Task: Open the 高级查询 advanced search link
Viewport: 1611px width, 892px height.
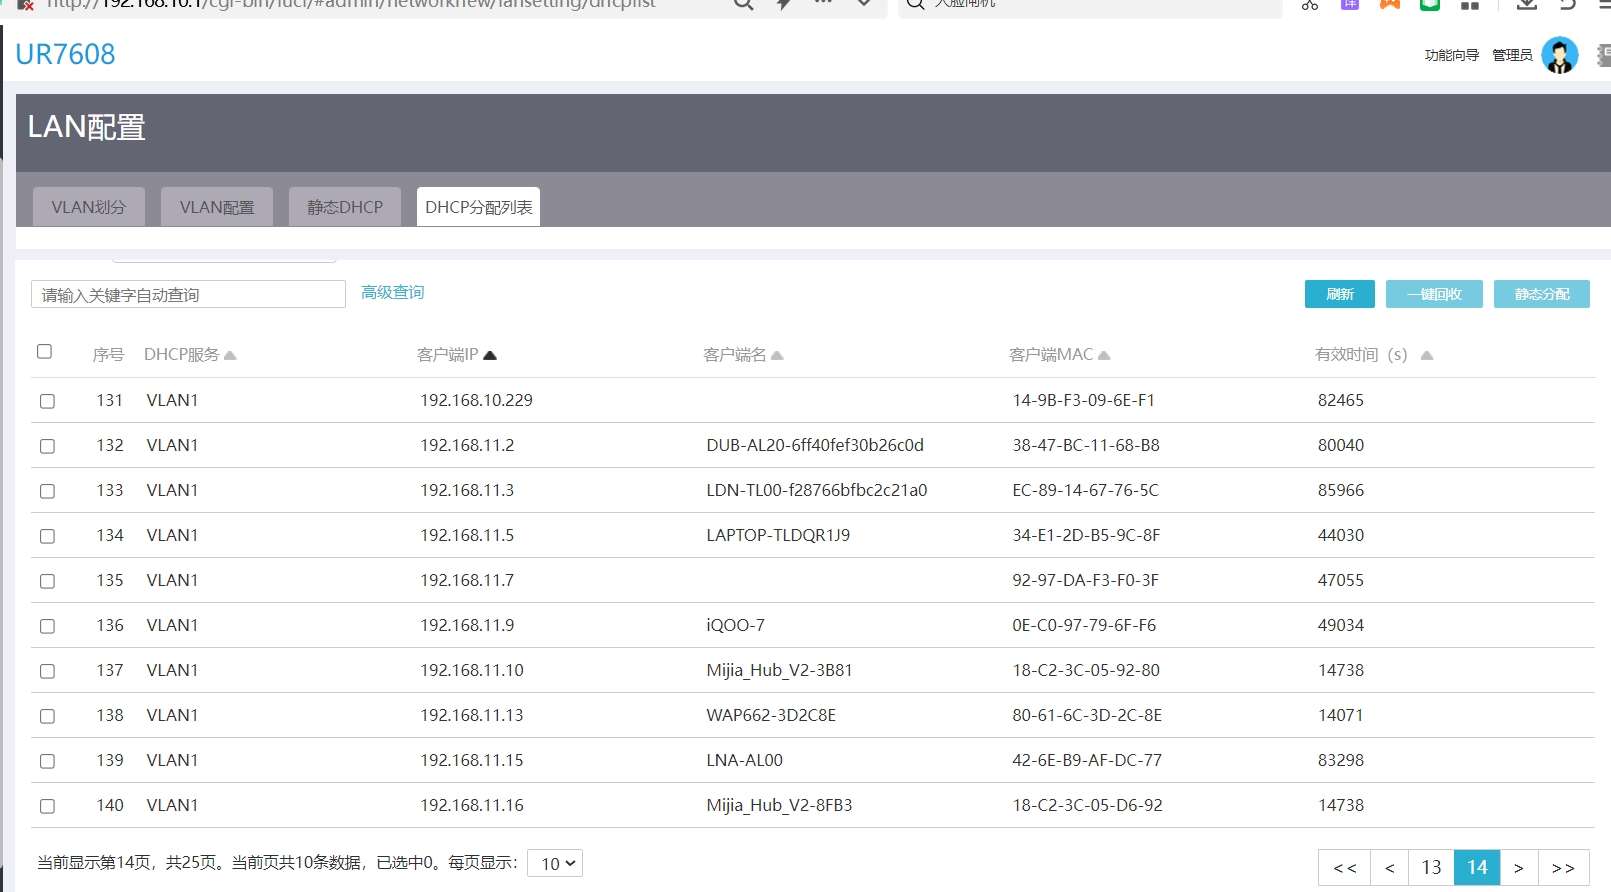Action: click(x=392, y=292)
